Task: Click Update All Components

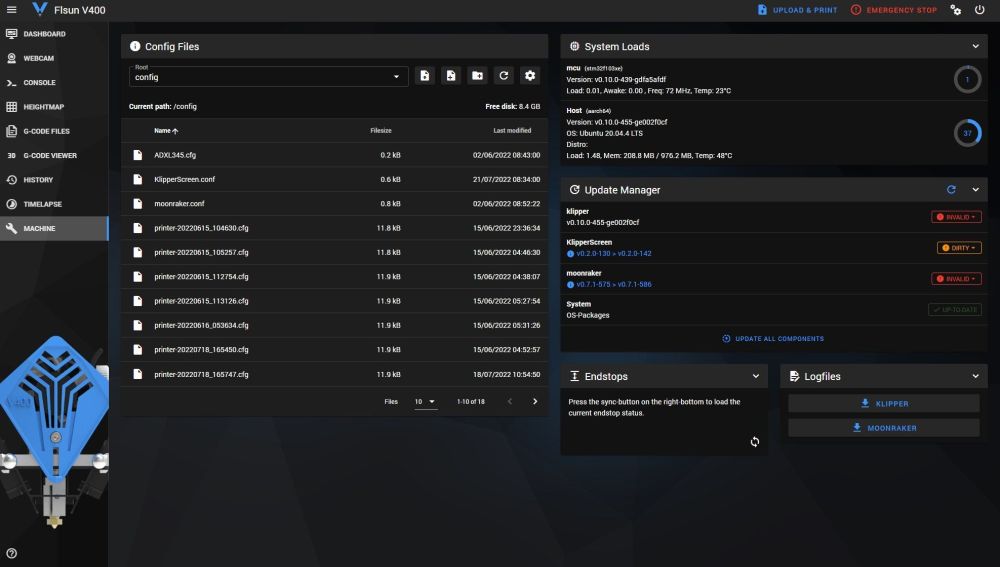Action: pyautogui.click(x=773, y=339)
